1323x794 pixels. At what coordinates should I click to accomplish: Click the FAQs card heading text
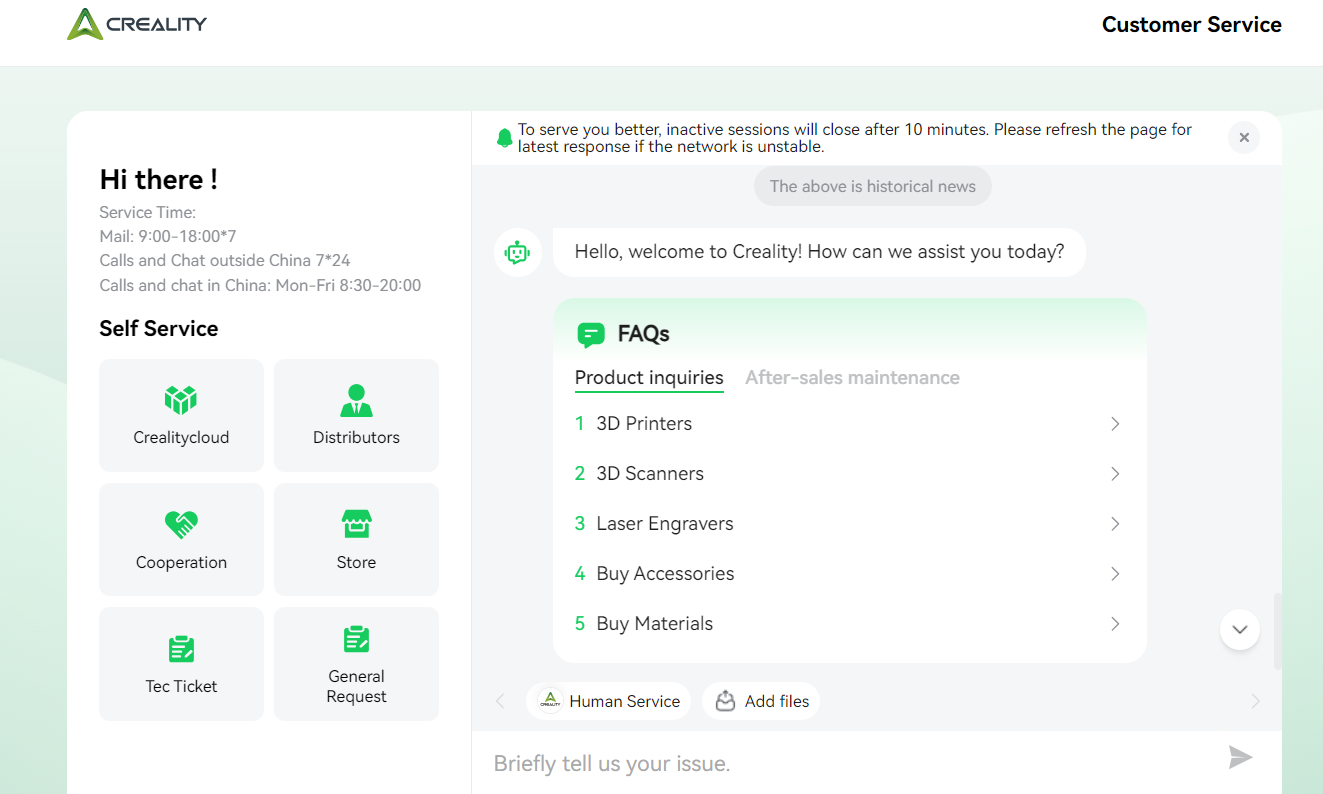pyautogui.click(x=644, y=334)
